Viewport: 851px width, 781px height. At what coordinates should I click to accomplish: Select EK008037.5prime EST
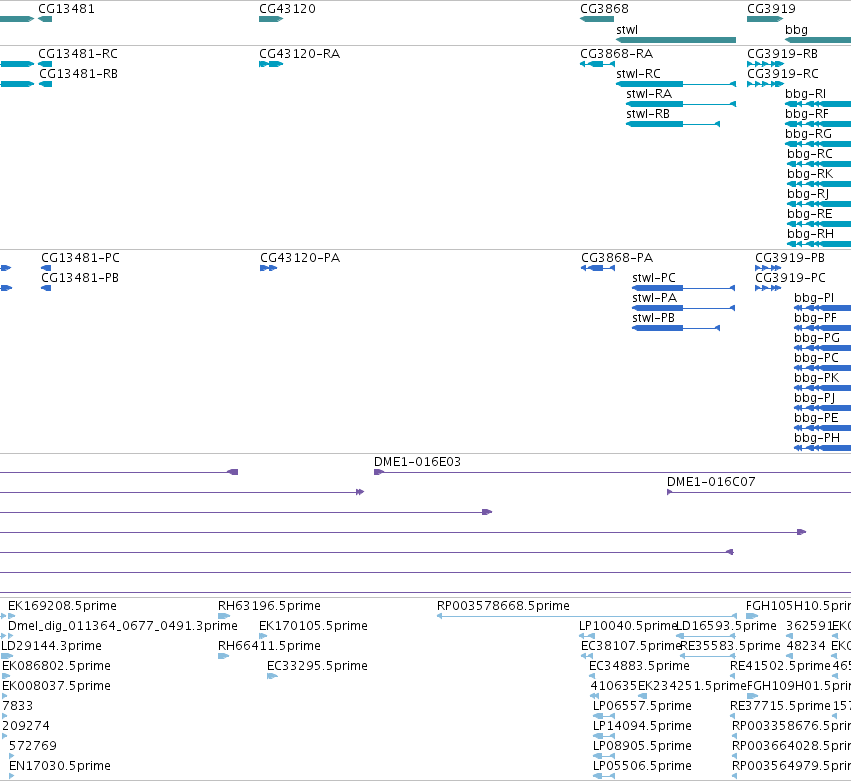(x=56, y=686)
